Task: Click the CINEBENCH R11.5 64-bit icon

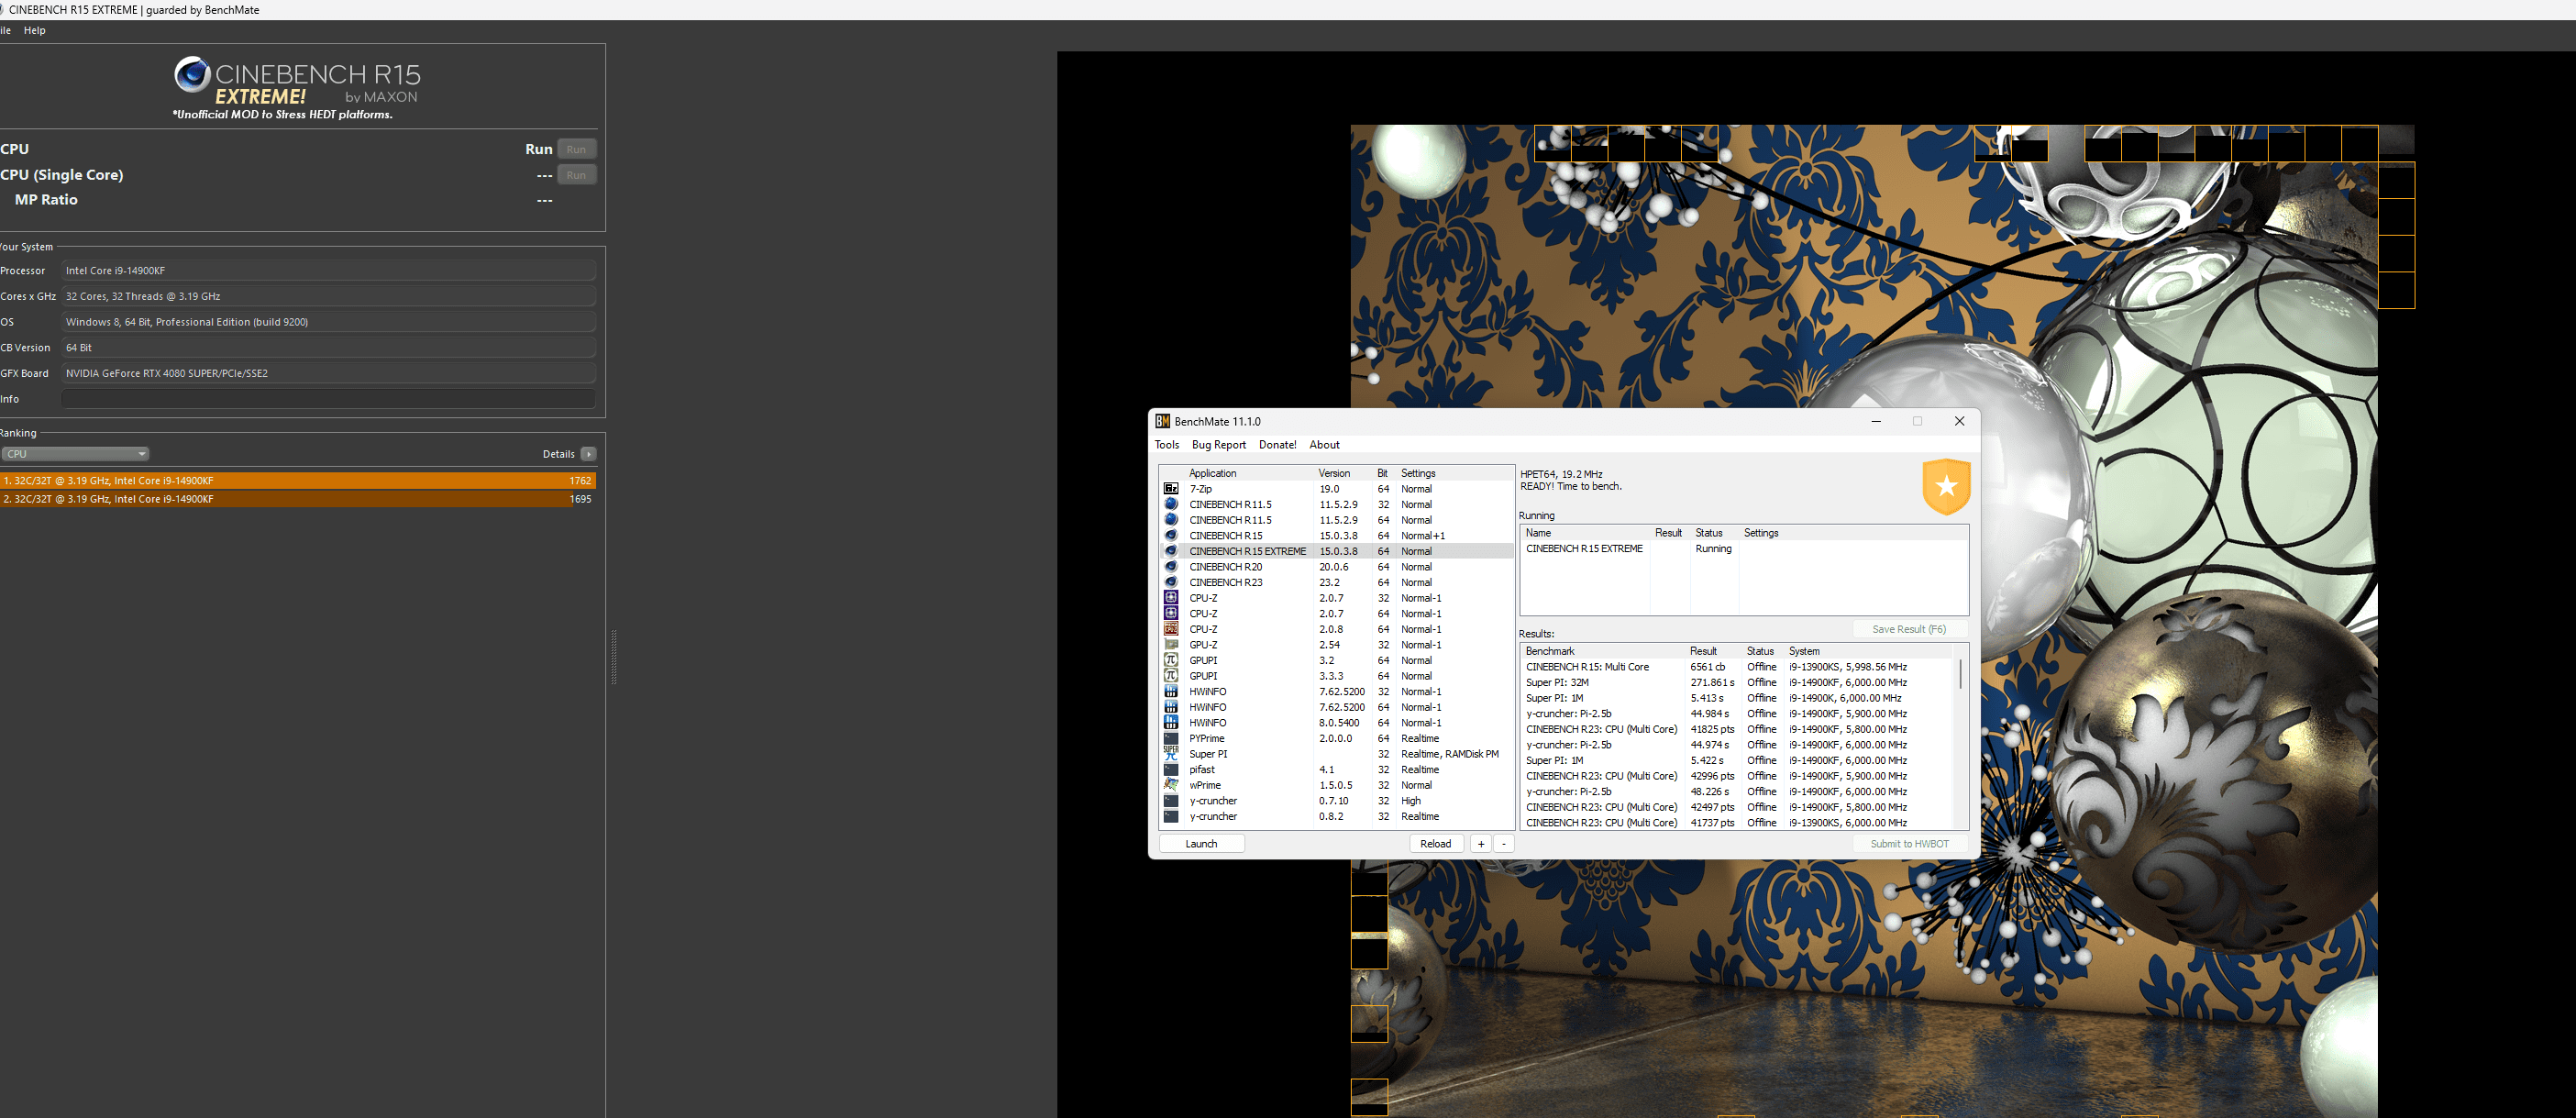Action: (1171, 520)
